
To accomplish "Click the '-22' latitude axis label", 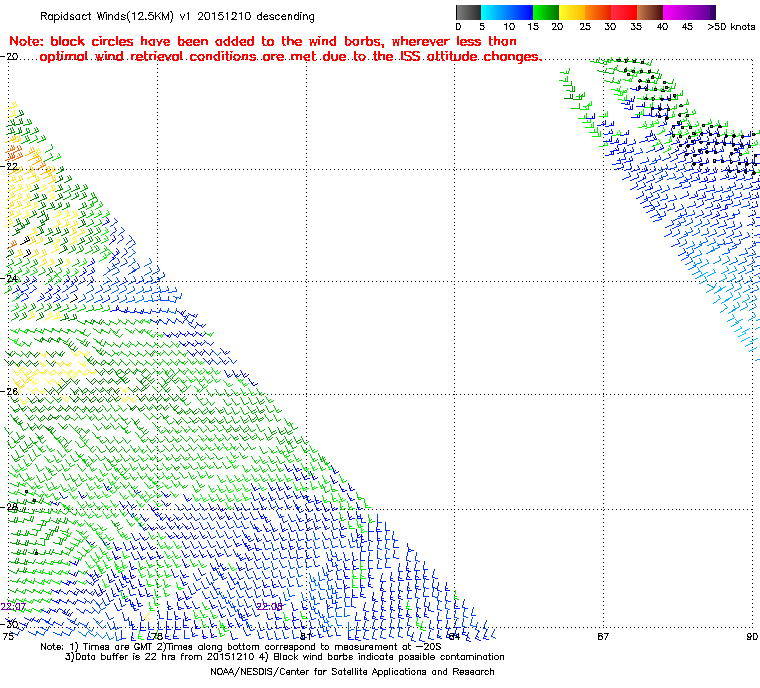I will pyautogui.click(x=9, y=166).
